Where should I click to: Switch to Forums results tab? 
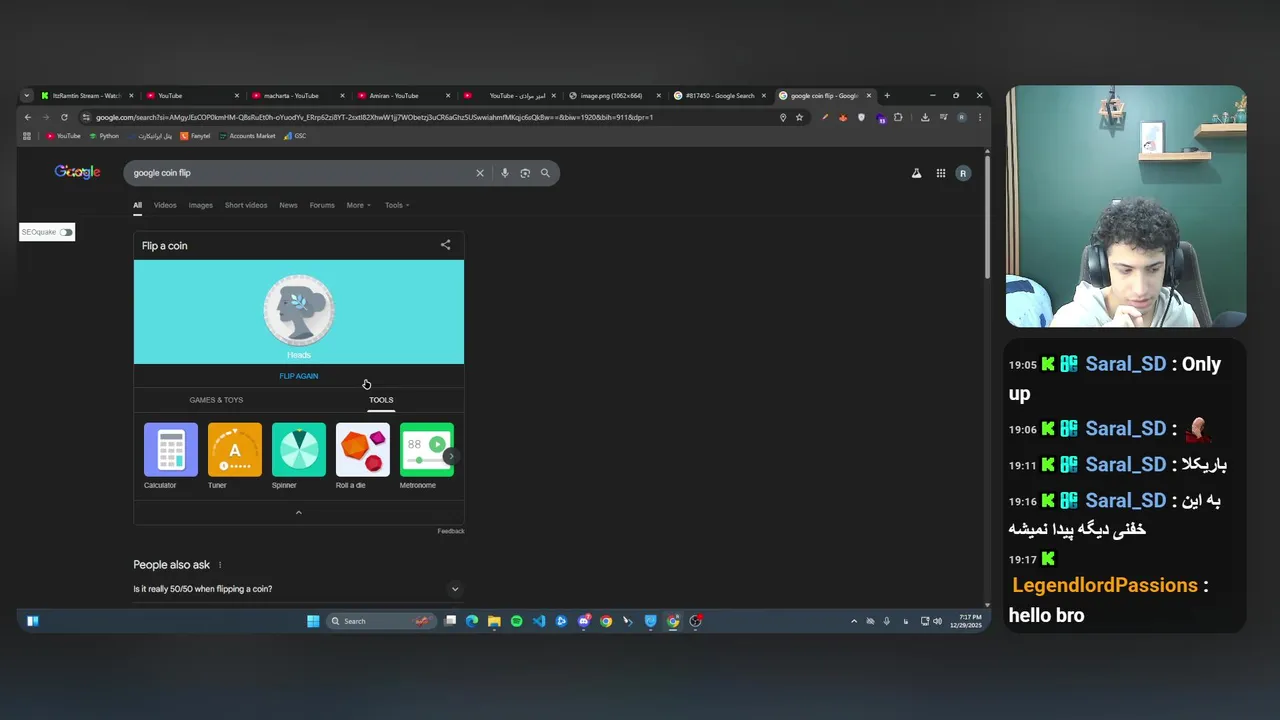click(x=322, y=205)
